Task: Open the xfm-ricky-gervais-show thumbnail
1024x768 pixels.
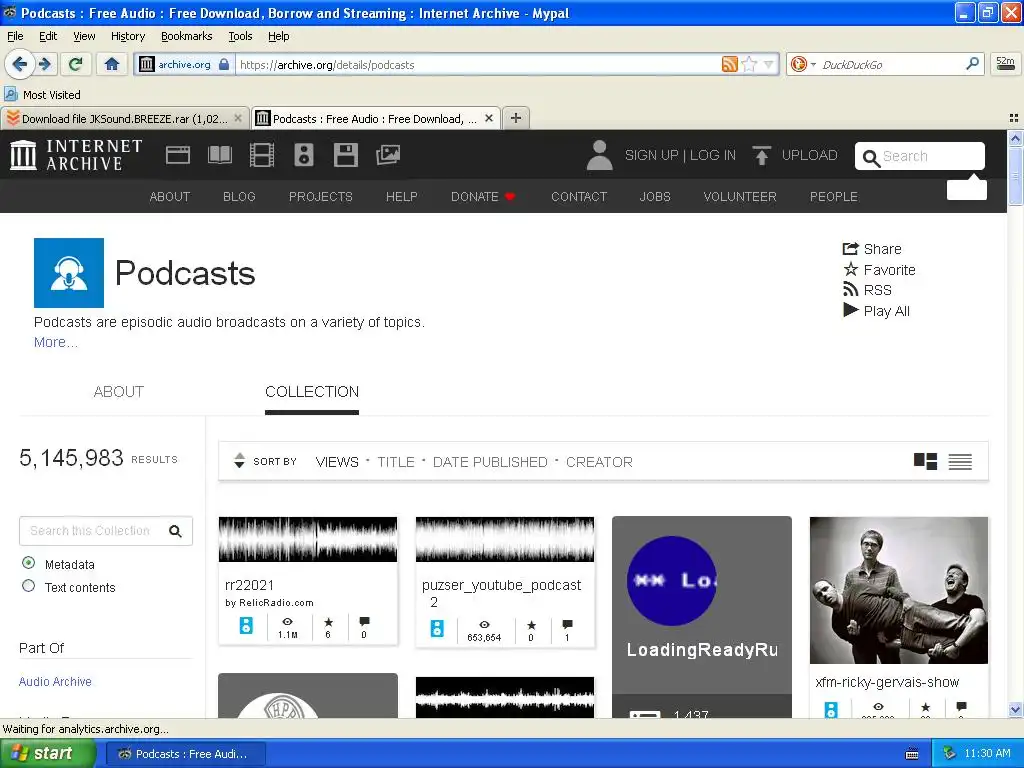Action: (899, 590)
